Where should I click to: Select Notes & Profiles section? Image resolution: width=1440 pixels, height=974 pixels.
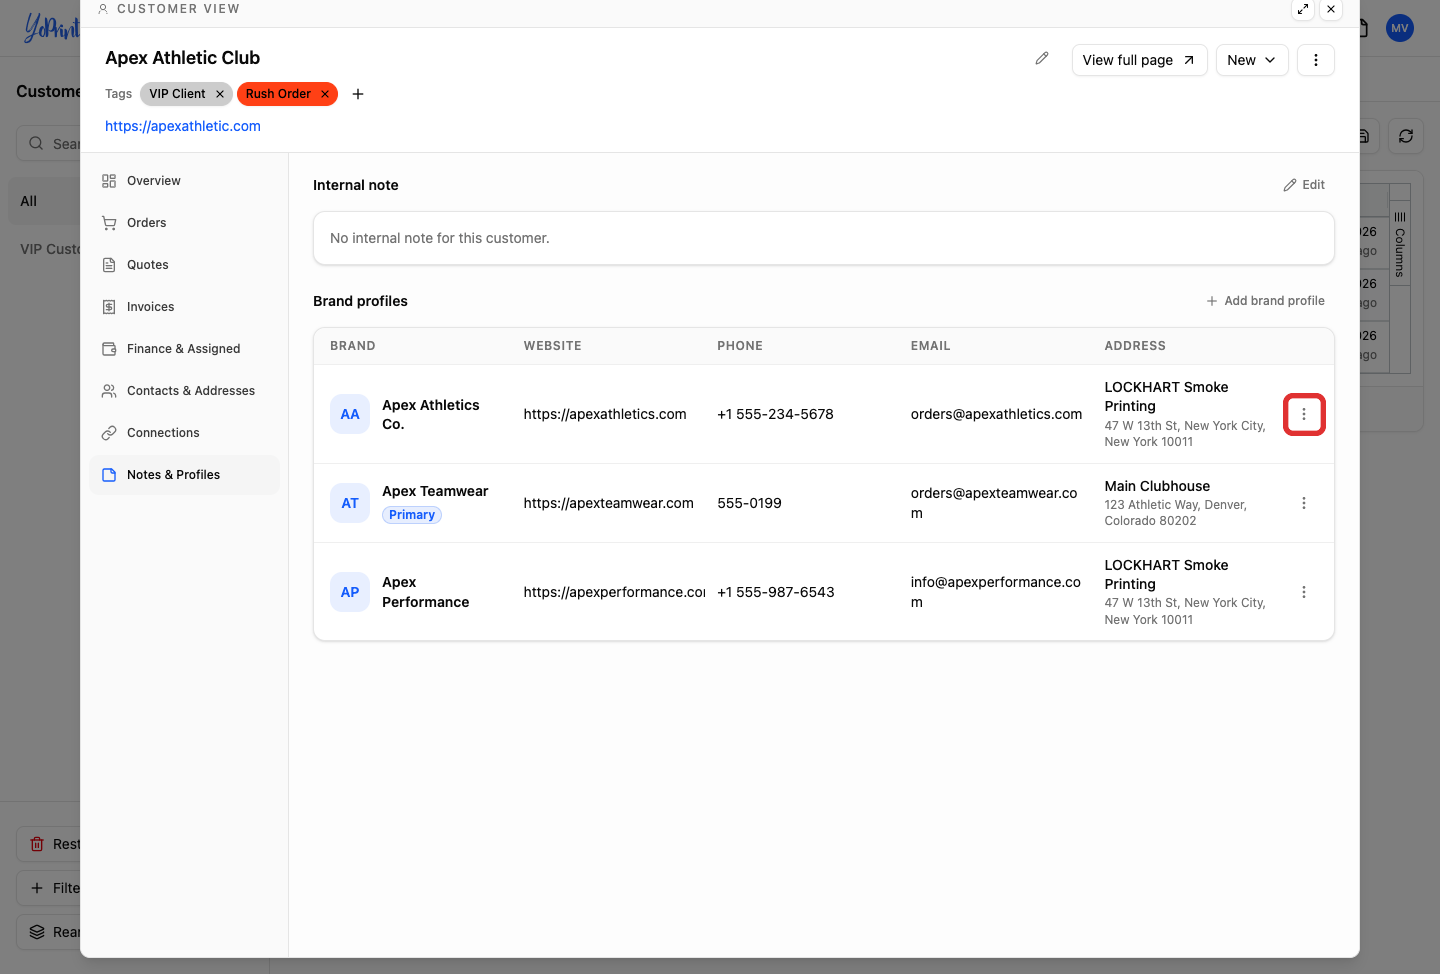[184, 475]
